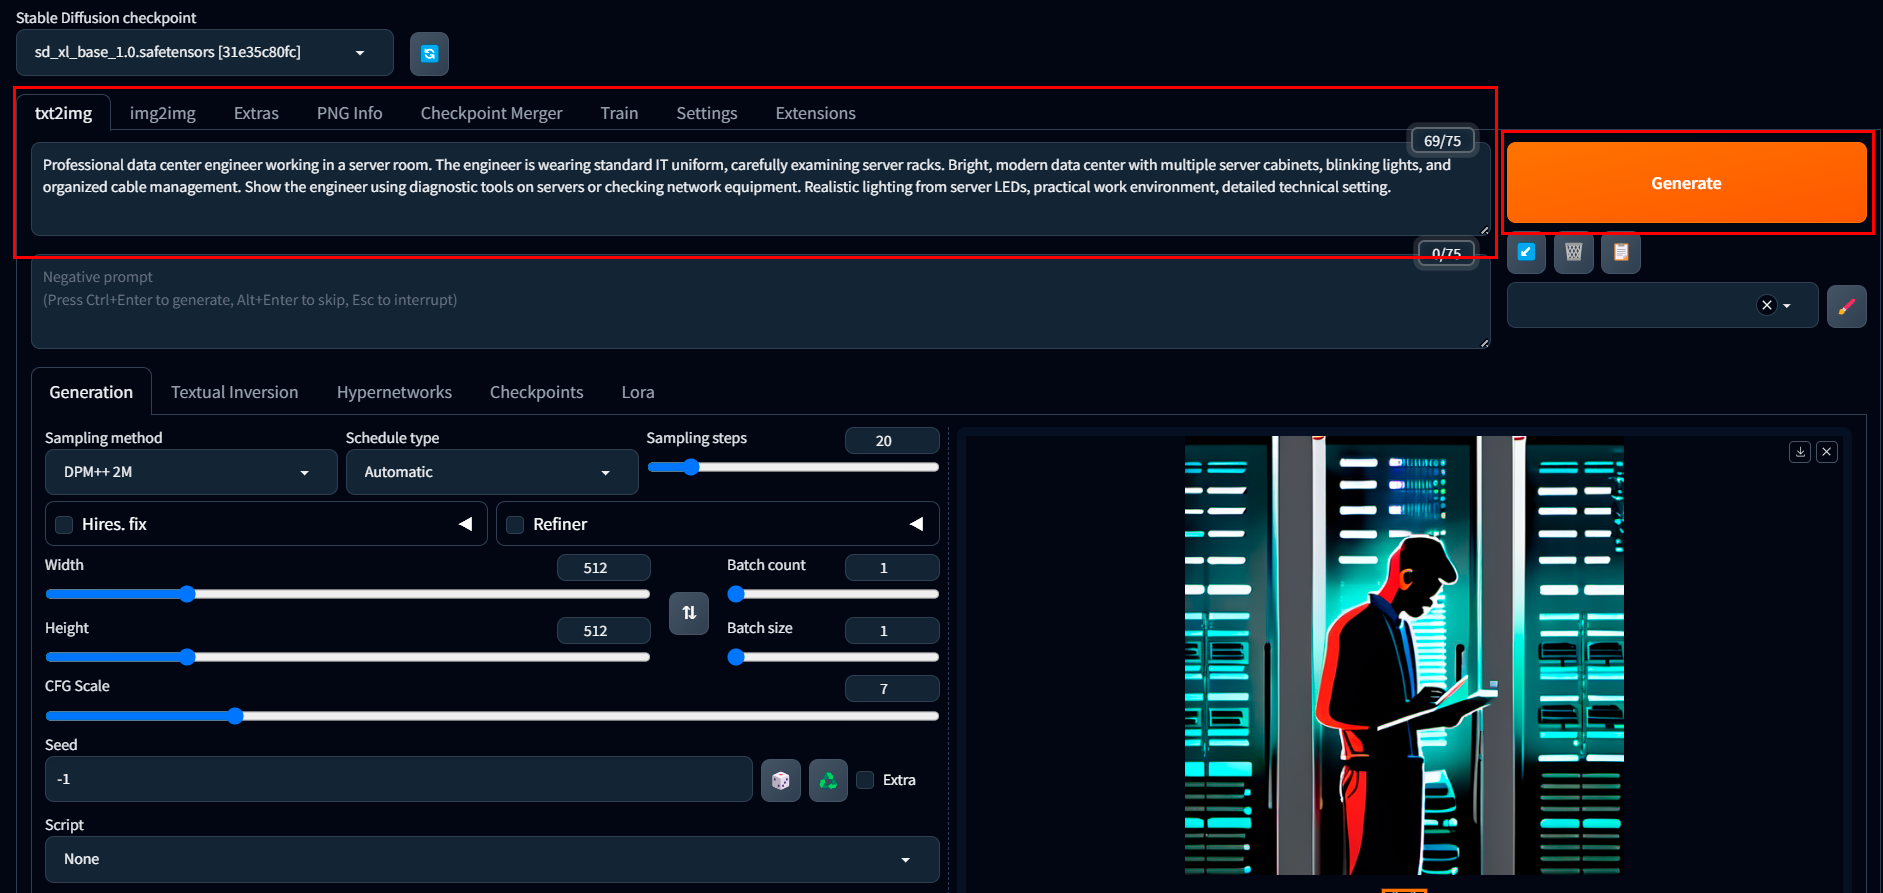Enable the Refiner checkbox
This screenshot has width=1883, height=893.
pyautogui.click(x=515, y=525)
